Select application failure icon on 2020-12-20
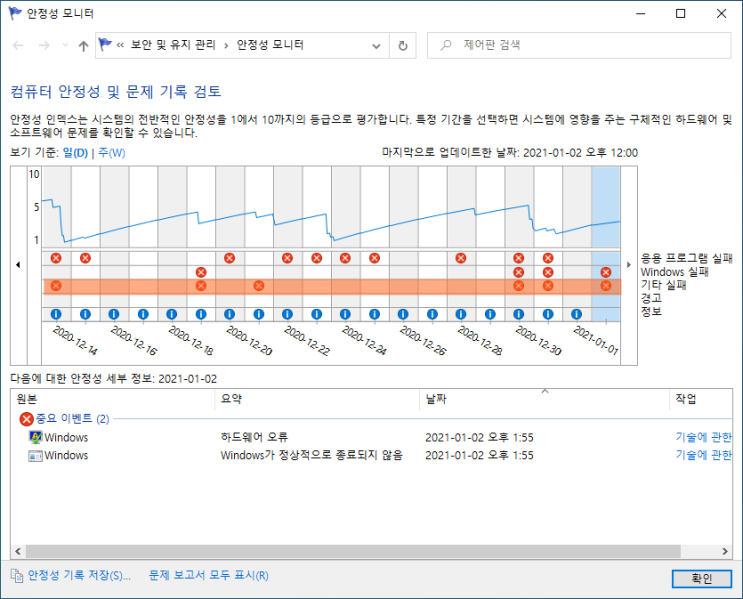This screenshot has width=743, height=599. point(229,258)
